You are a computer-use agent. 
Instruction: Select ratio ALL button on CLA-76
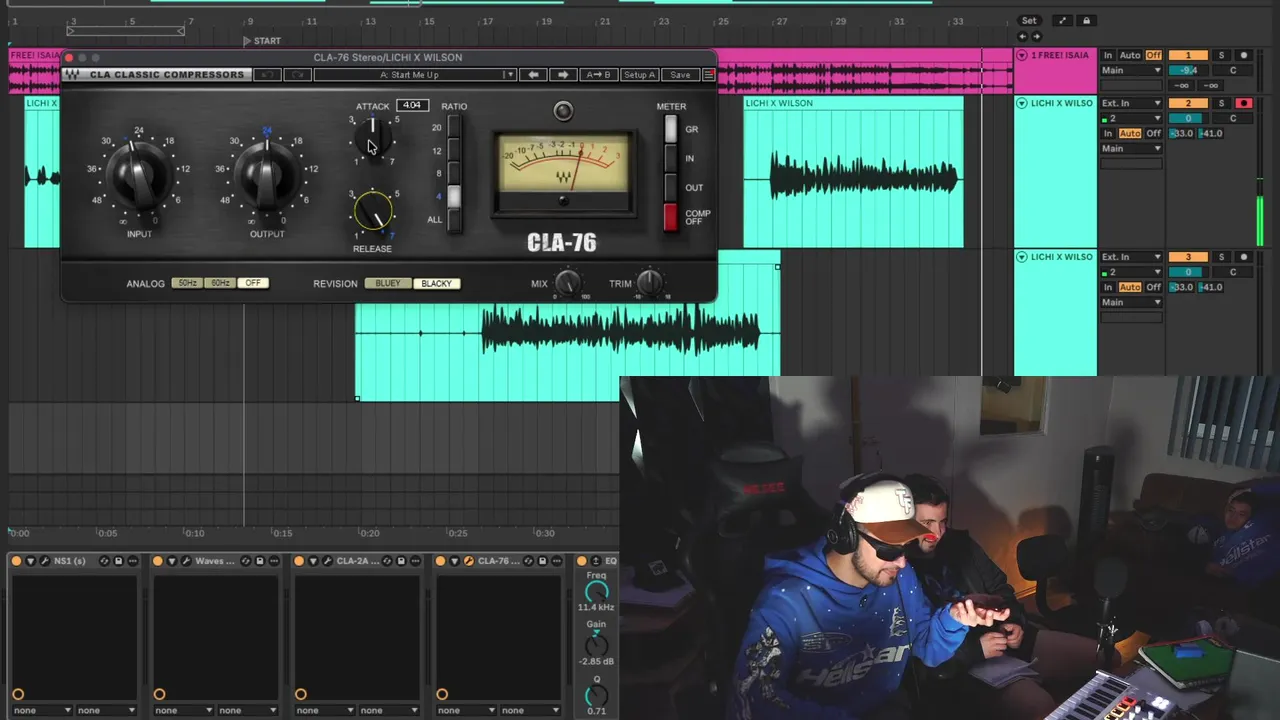tap(455, 220)
